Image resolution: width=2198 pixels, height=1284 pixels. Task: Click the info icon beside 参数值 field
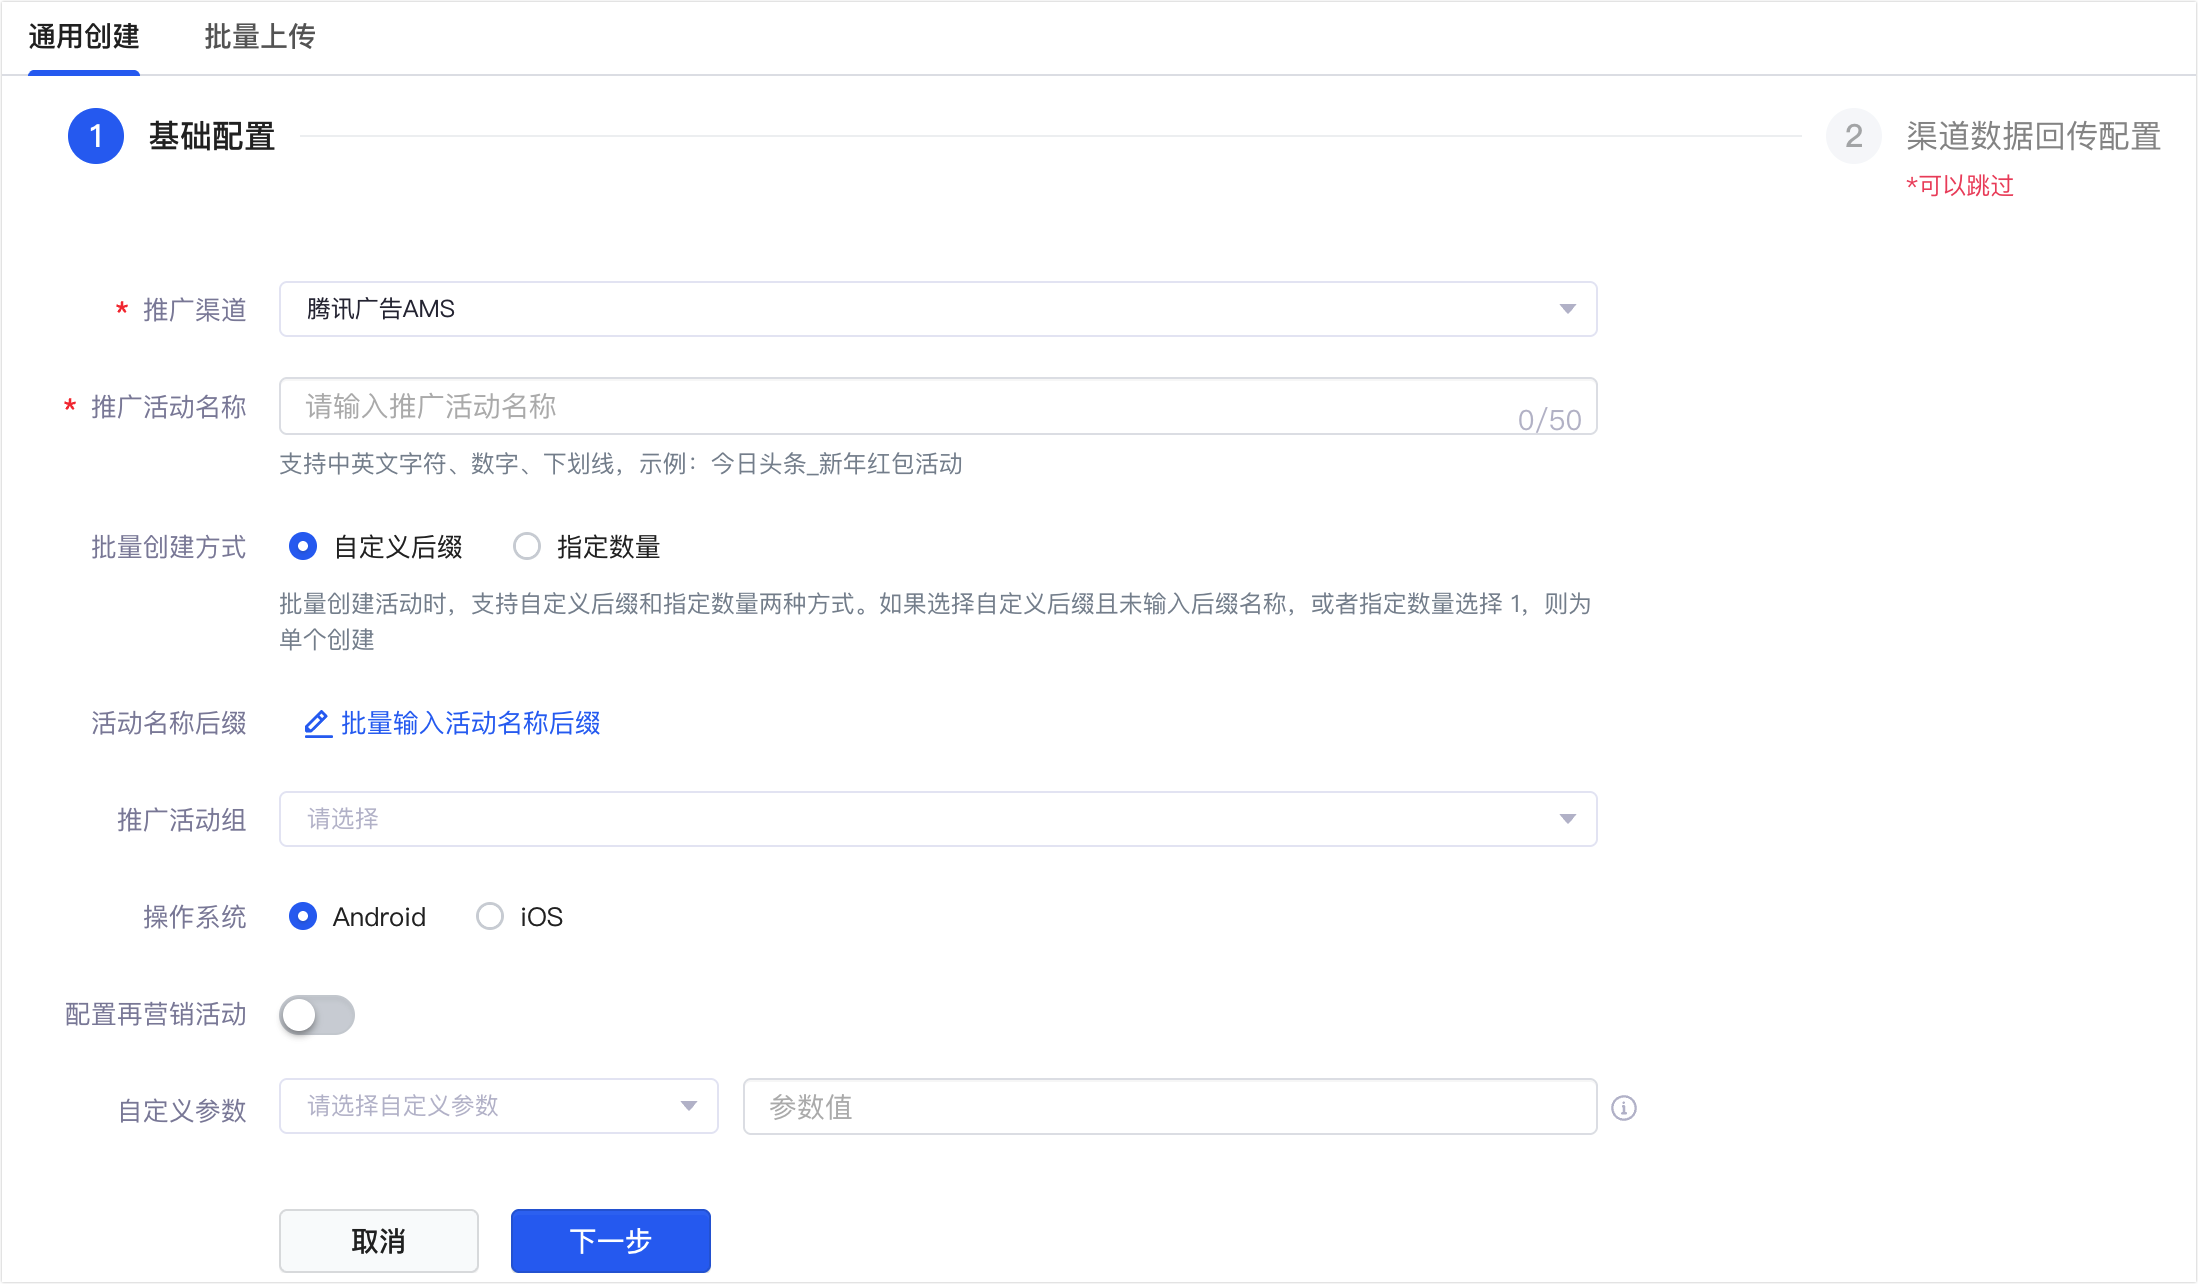pyautogui.click(x=1623, y=1108)
